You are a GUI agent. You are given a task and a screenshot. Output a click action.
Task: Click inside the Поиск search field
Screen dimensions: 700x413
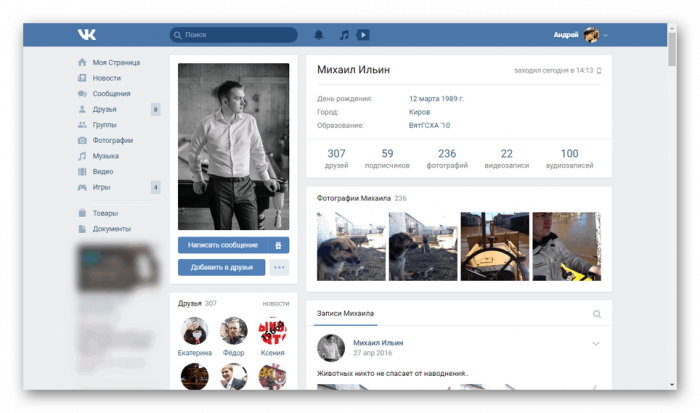(235, 35)
